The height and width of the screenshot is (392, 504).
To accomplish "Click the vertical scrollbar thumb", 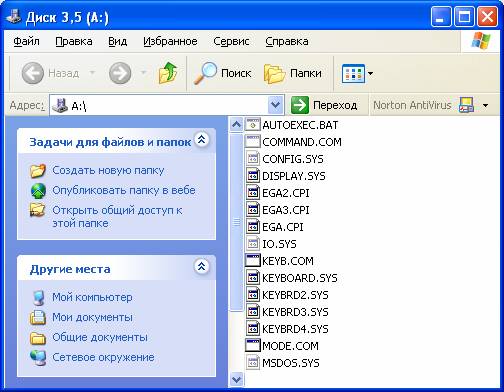I will tap(236, 222).
